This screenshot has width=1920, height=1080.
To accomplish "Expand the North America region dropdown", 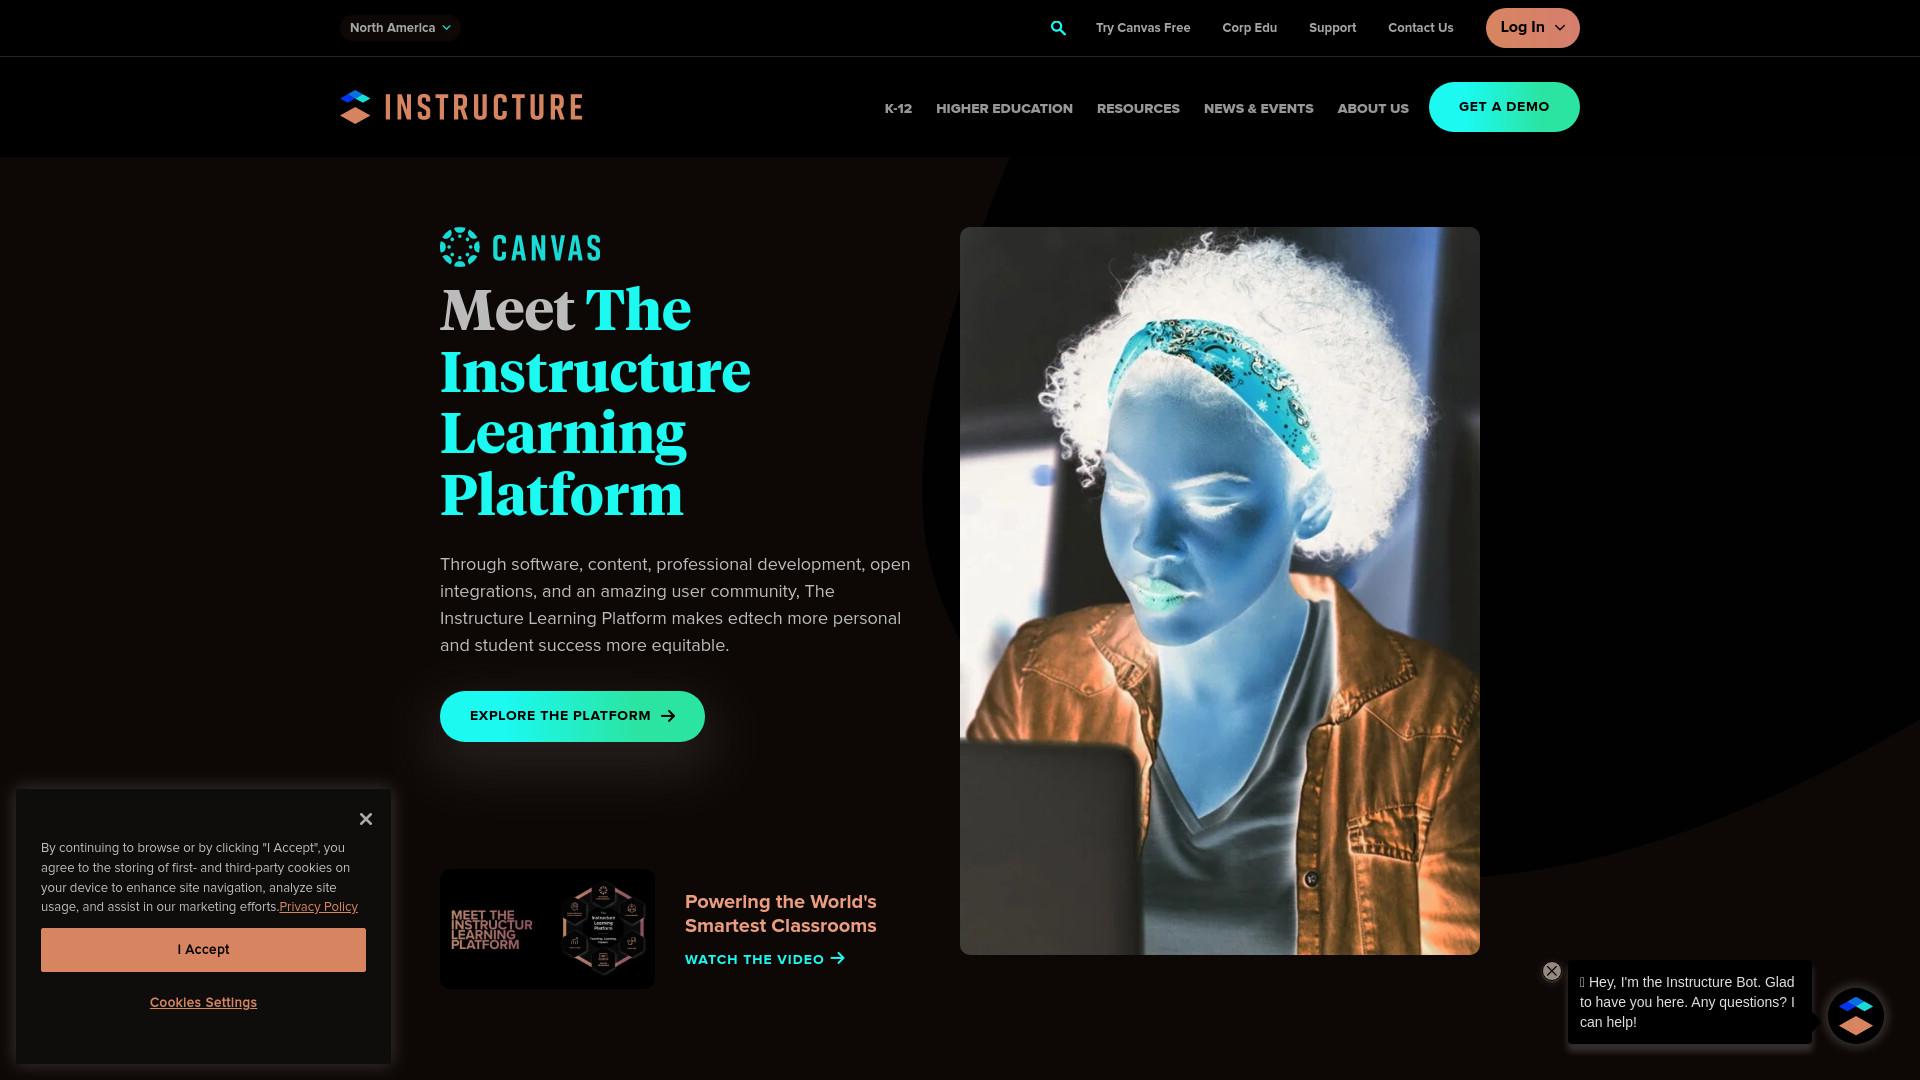I will [x=400, y=28].
